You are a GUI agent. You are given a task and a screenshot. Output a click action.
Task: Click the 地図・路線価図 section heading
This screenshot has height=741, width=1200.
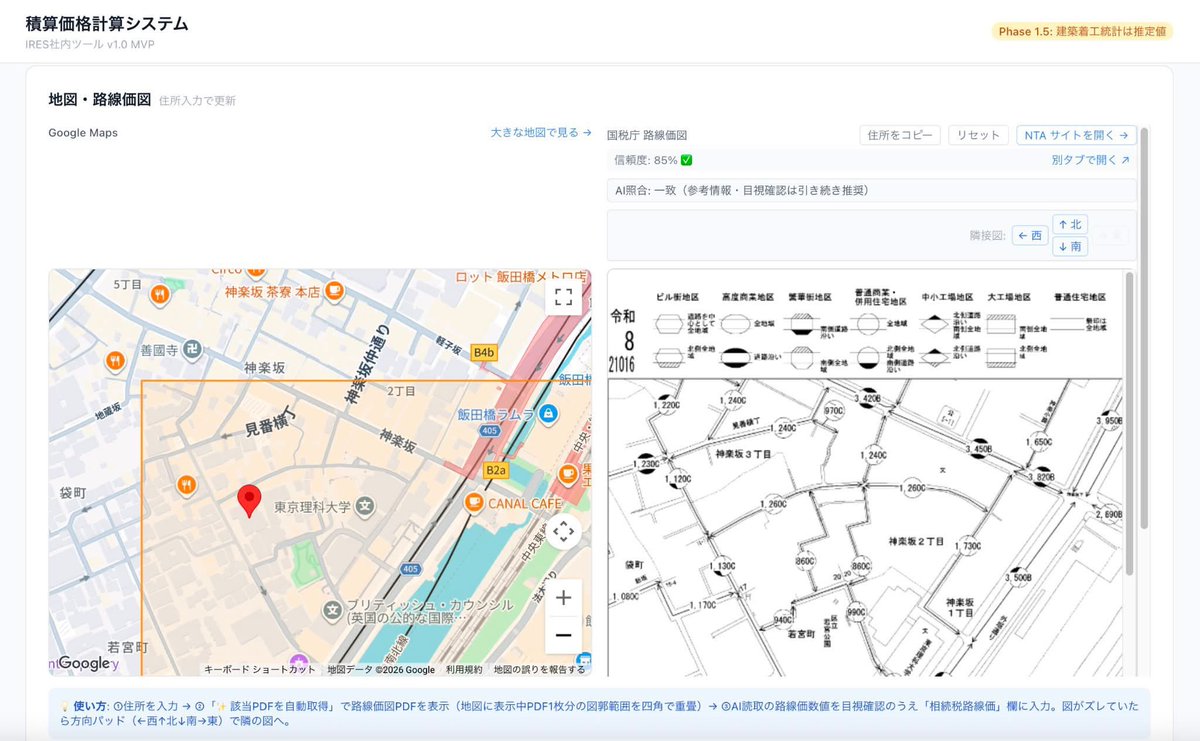pyautogui.click(x=100, y=99)
